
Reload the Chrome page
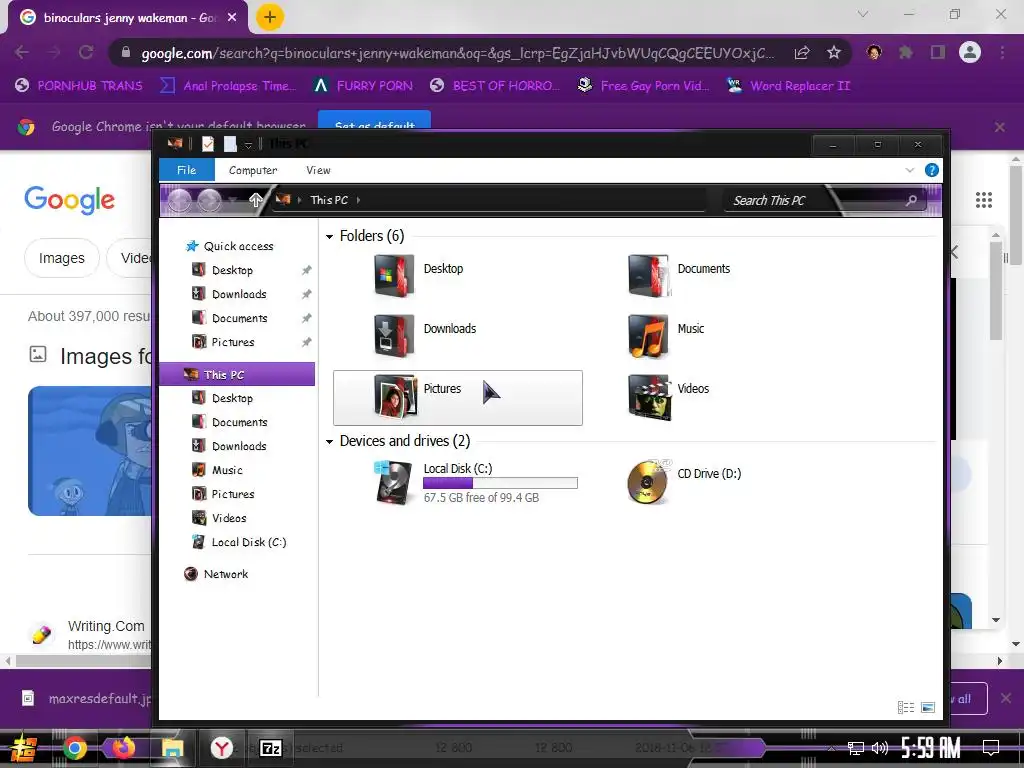(86, 52)
